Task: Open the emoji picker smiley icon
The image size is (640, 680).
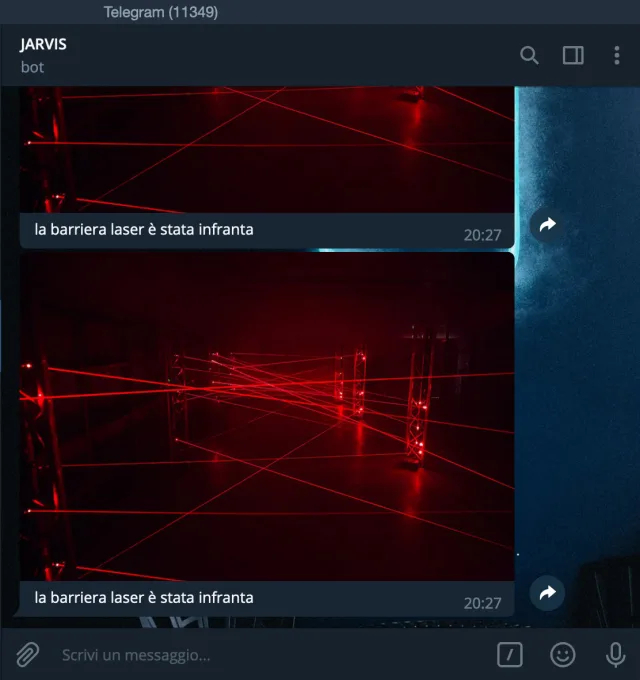Action: 562,654
